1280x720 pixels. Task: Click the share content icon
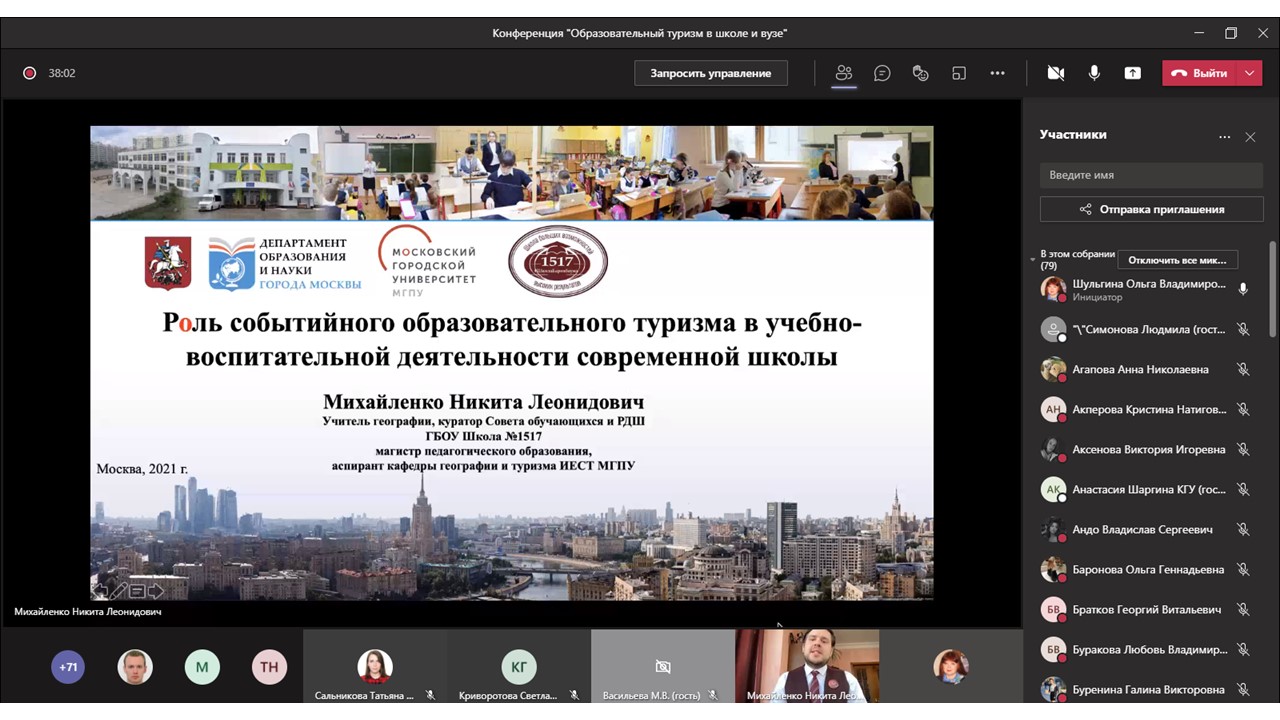click(x=1132, y=72)
